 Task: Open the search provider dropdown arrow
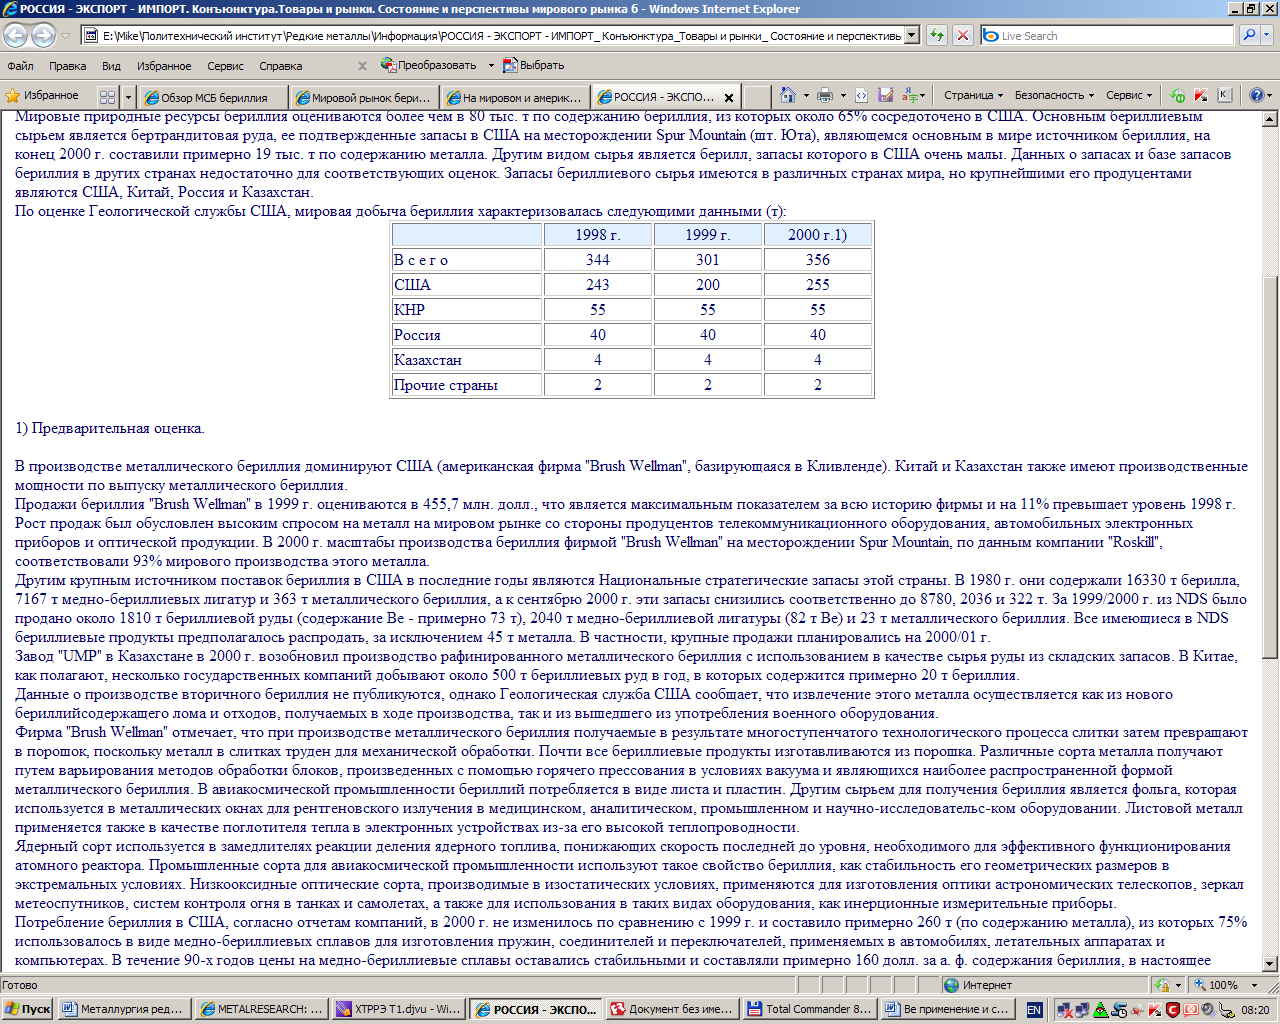[1267, 36]
